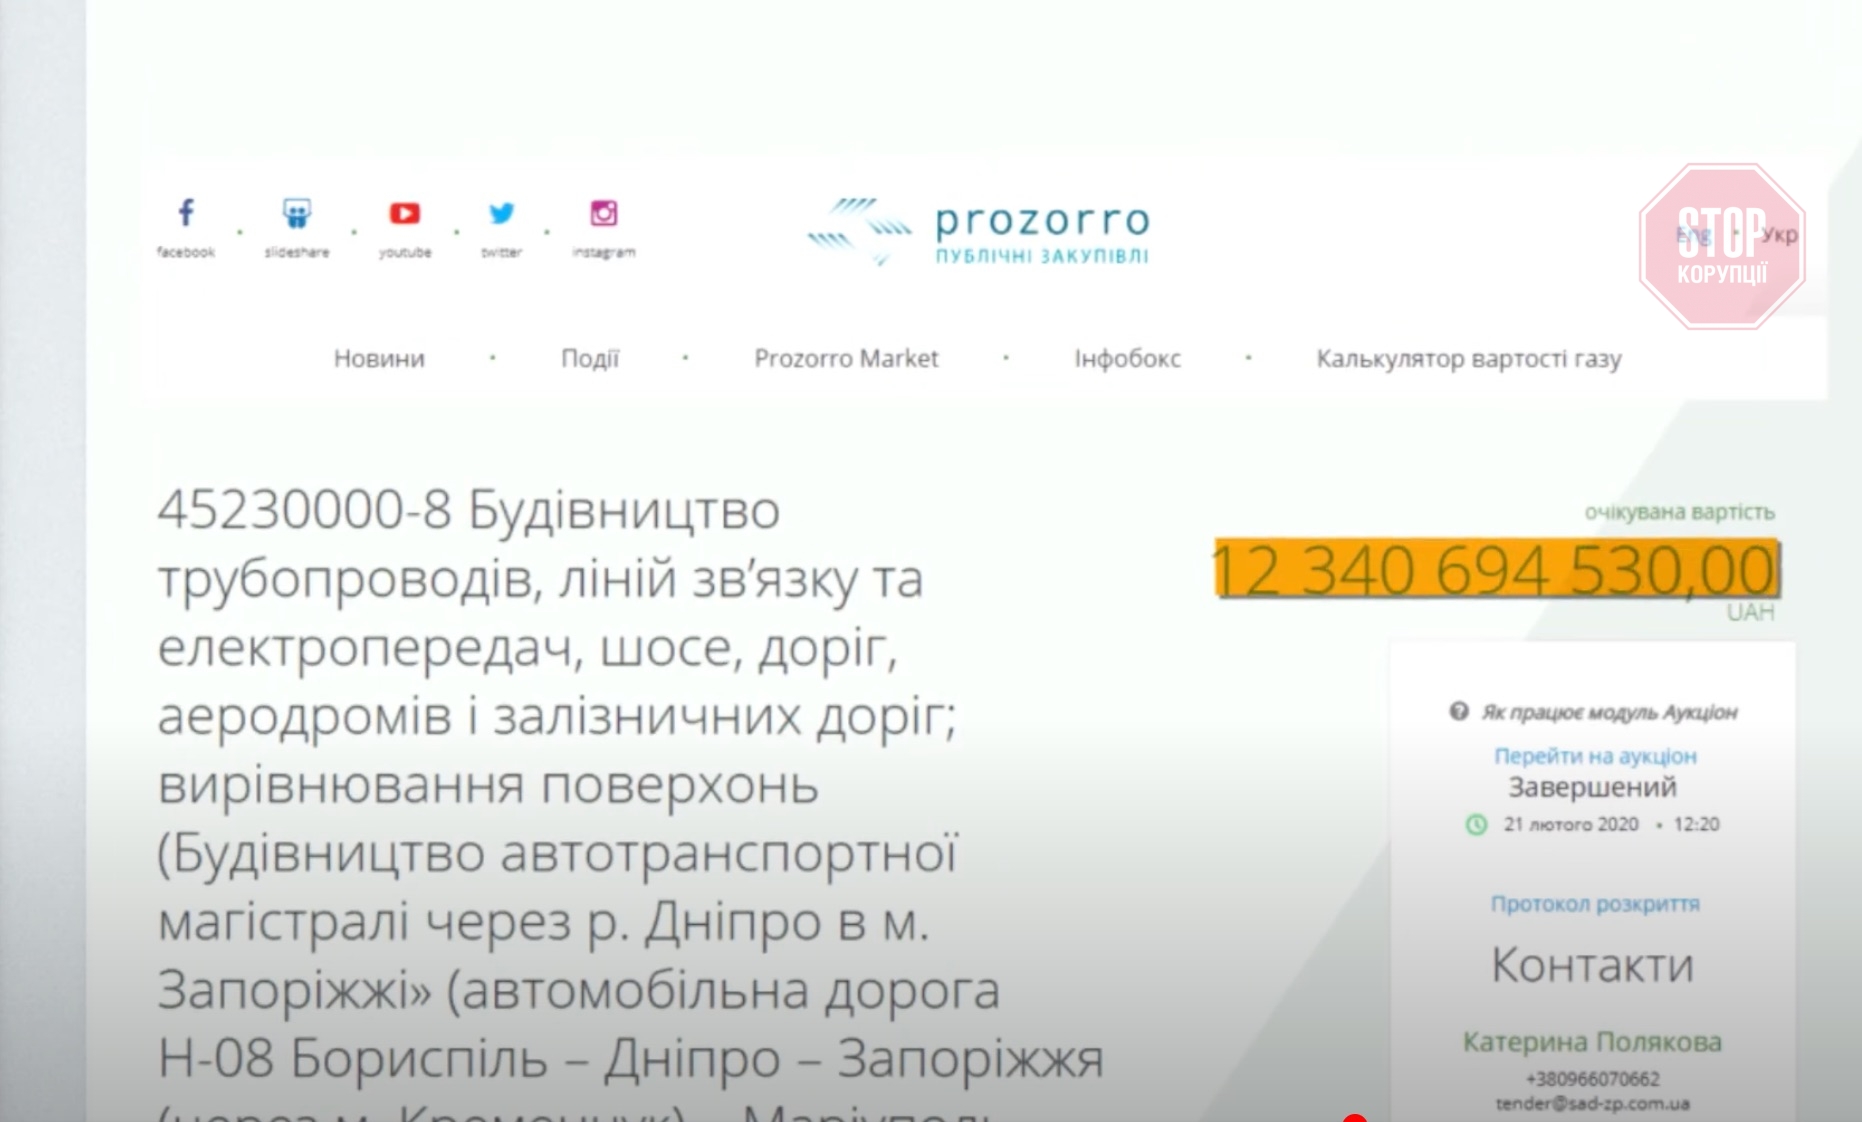
Task: Switch site language to Eng
Action: click(1692, 235)
